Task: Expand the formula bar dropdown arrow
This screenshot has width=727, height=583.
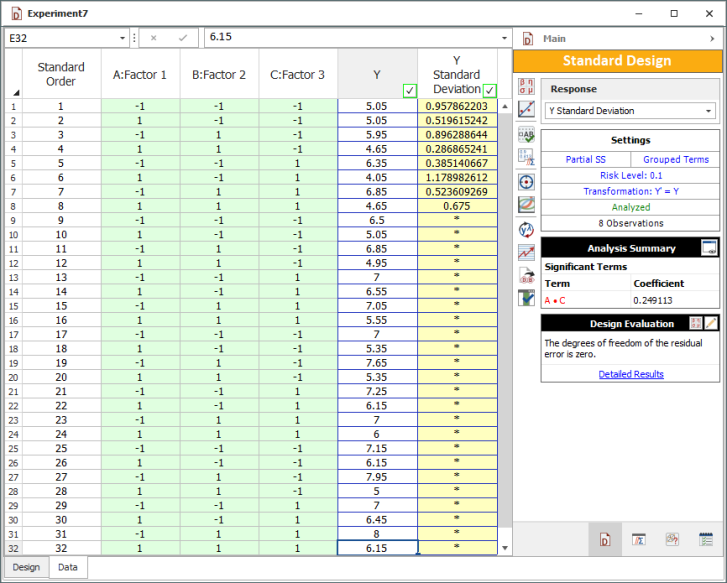Action: (505, 37)
